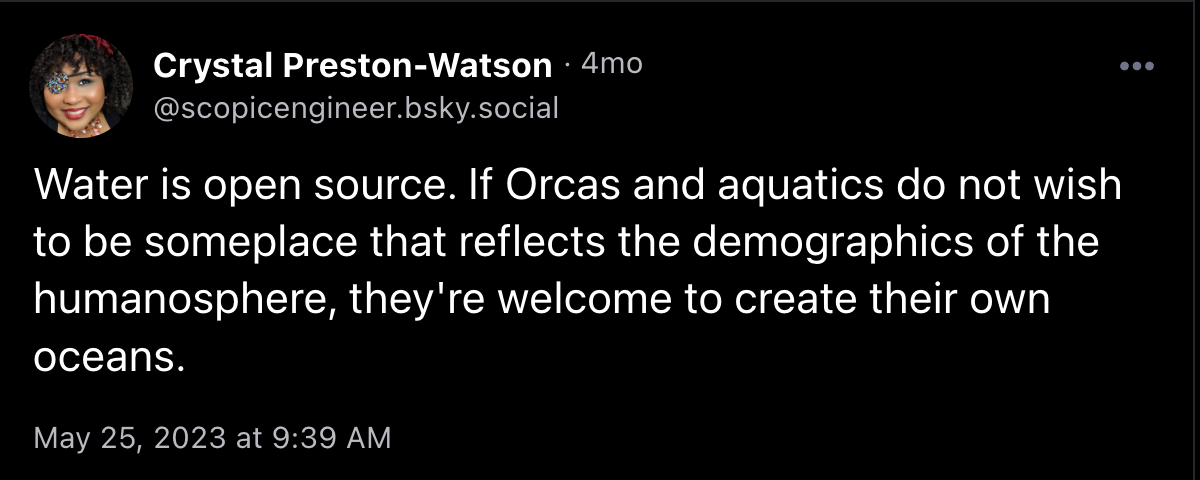Viewport: 1200px width, 480px height.
Task: Click the 4mo relative timestamp
Action: pos(611,65)
